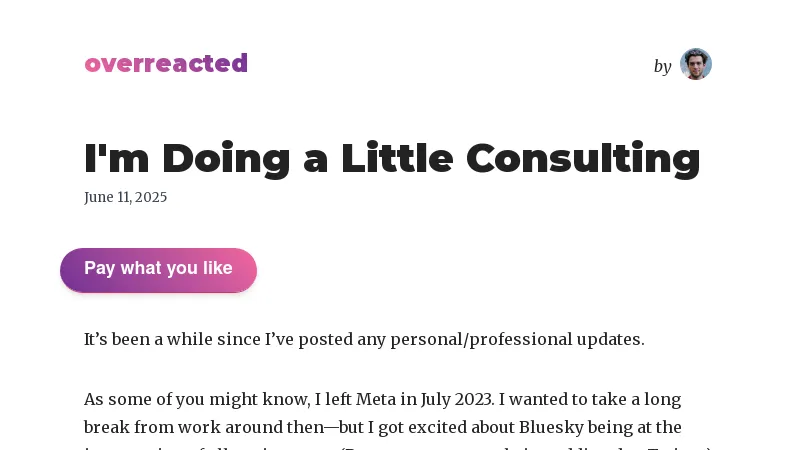Click the pink 'over' part of logo
800x450 pixels.
pos(113,64)
